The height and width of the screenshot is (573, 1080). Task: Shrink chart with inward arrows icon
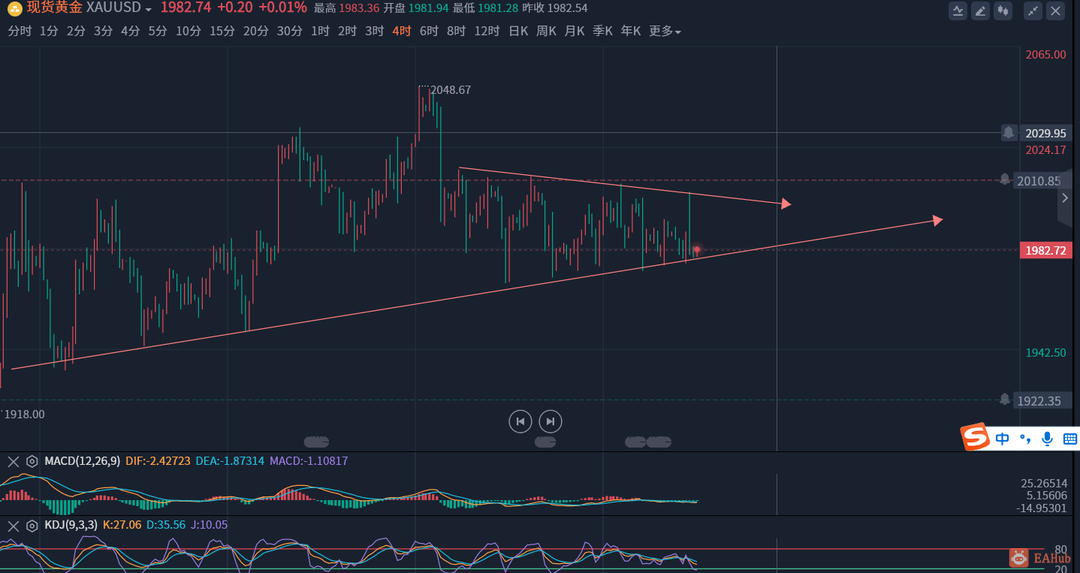click(x=1032, y=10)
